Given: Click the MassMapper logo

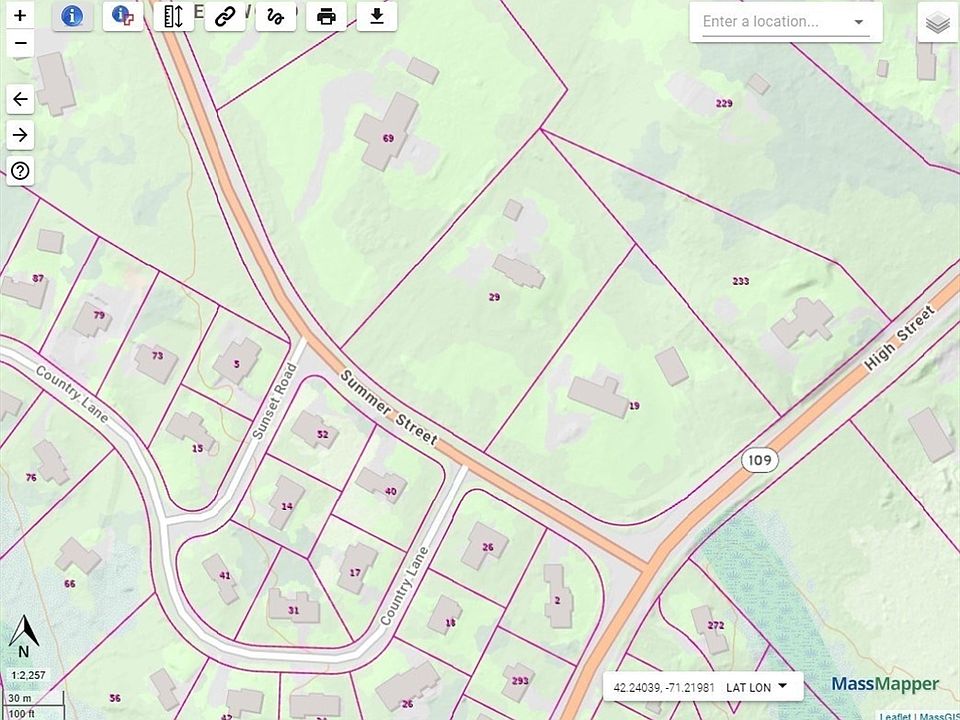Looking at the screenshot, I should tap(885, 684).
